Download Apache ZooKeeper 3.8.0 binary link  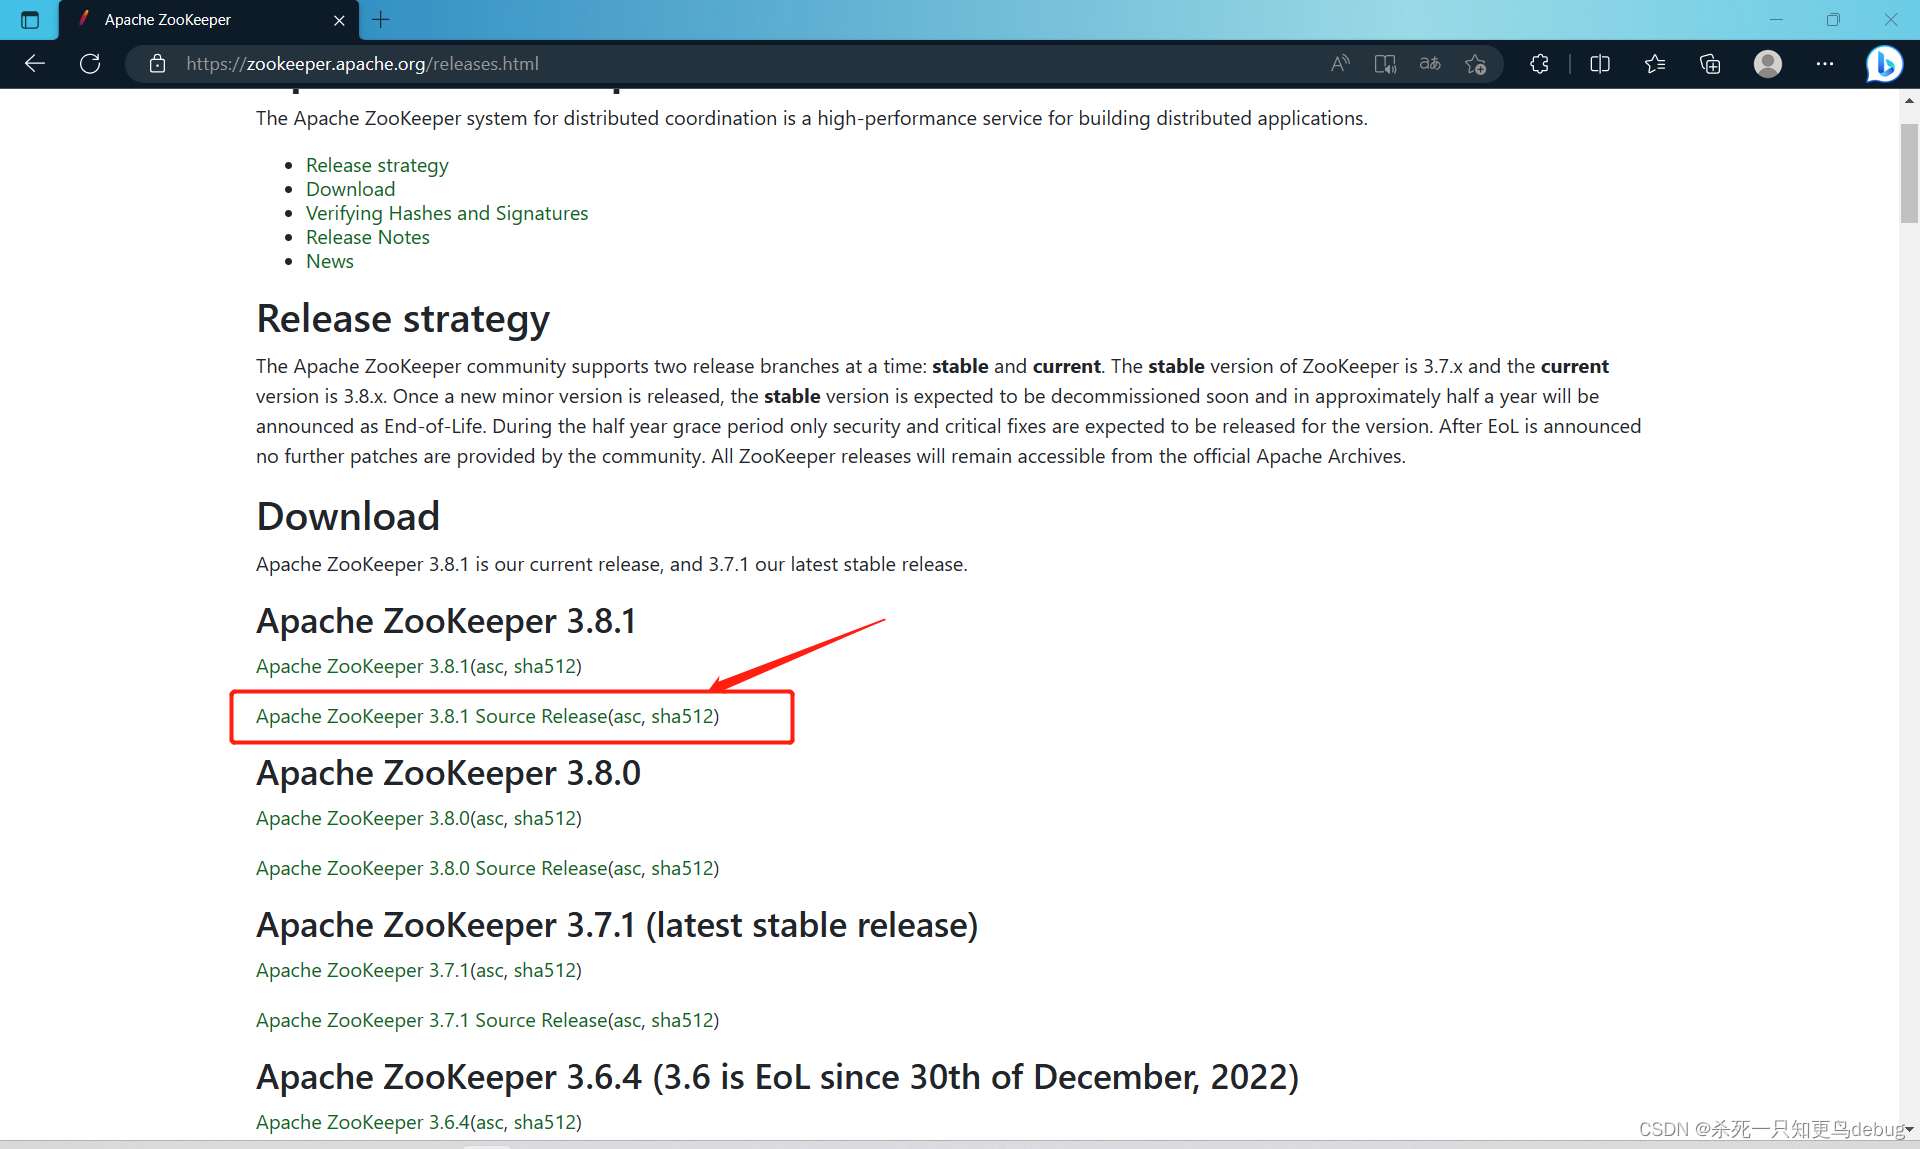point(363,818)
